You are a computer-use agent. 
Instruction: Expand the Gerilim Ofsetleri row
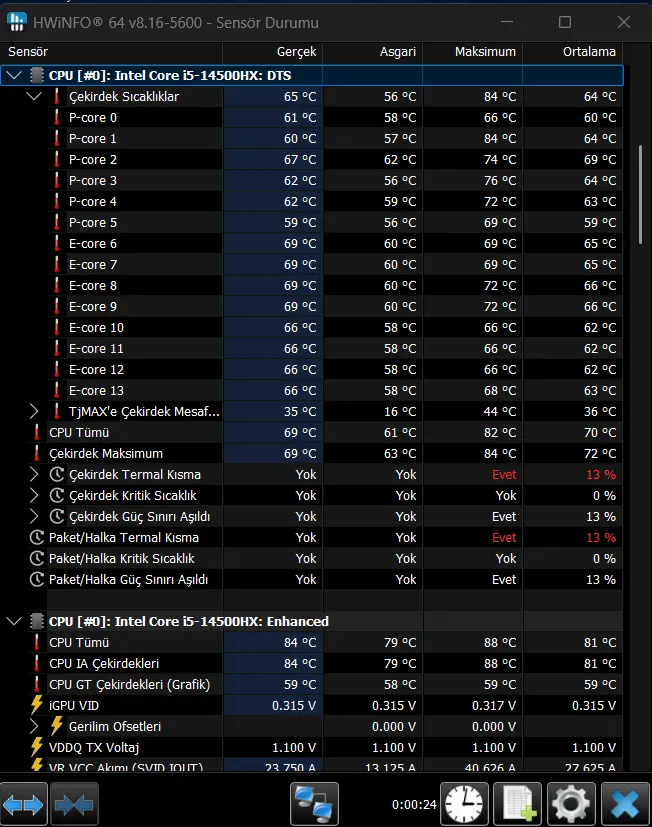[34, 726]
